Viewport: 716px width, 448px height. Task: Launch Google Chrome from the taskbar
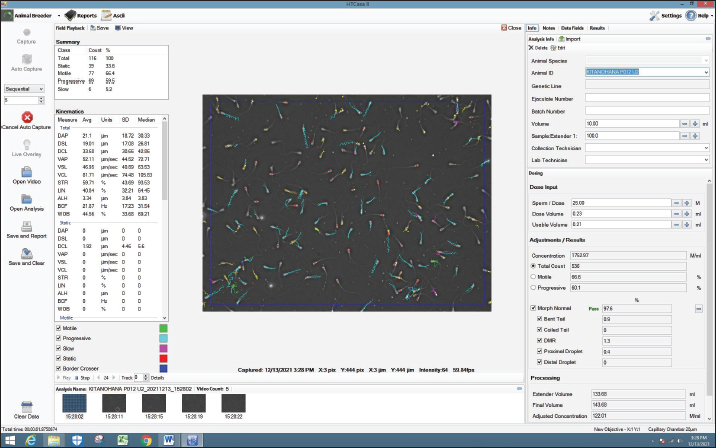tap(148, 439)
